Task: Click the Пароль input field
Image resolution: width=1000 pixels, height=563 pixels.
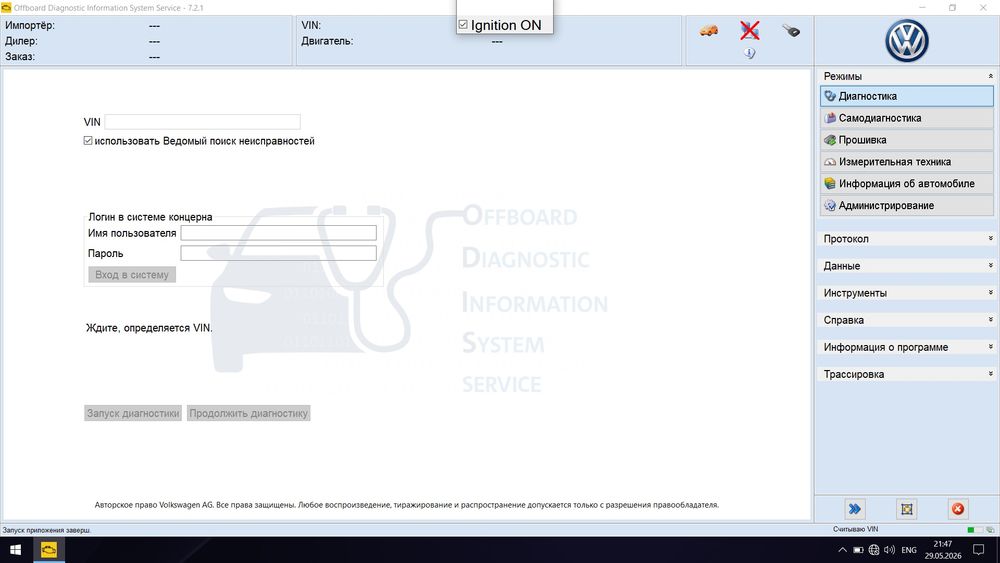Action: (x=279, y=253)
